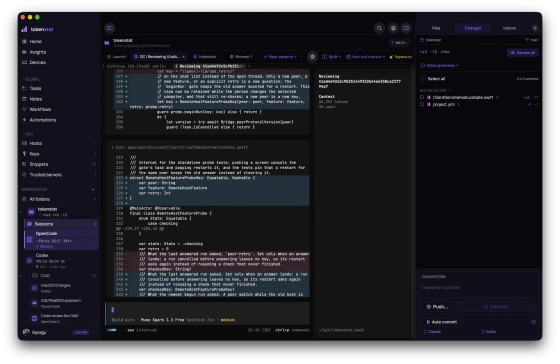Expand the project.yml chevron
The height and width of the screenshot is (364, 560).
click(x=459, y=104)
